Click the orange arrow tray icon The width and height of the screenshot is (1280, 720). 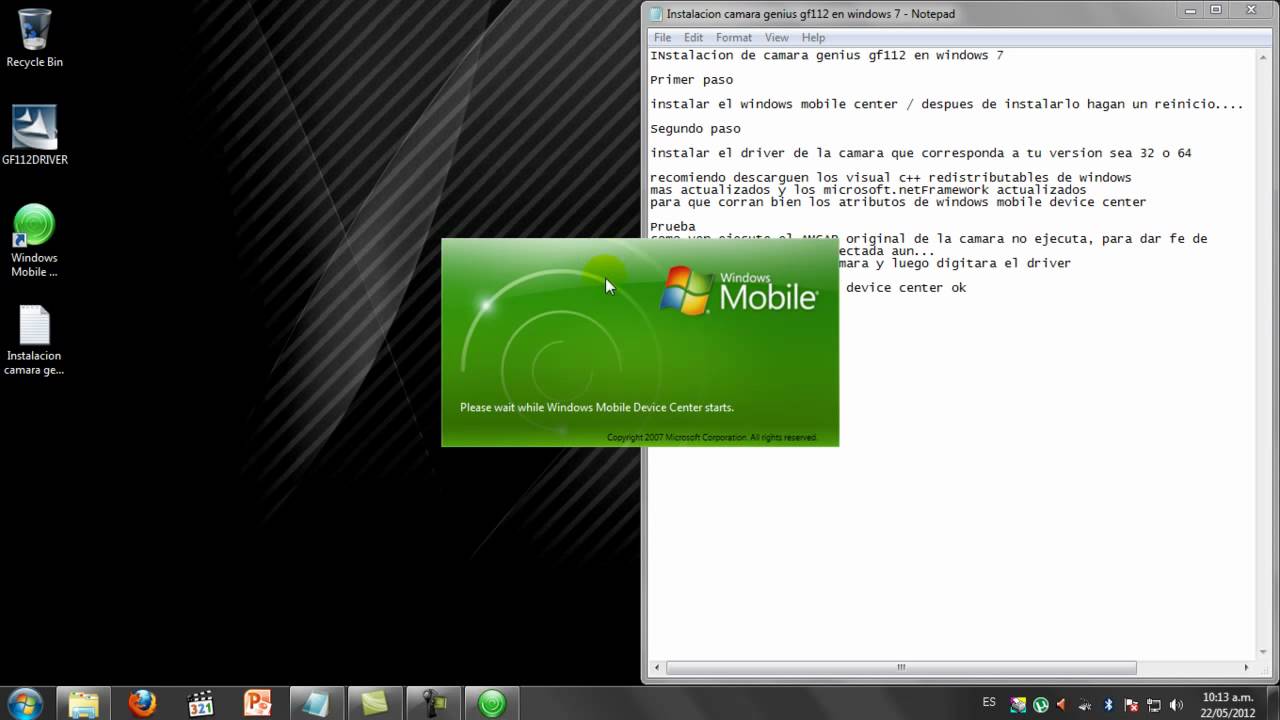1063,705
